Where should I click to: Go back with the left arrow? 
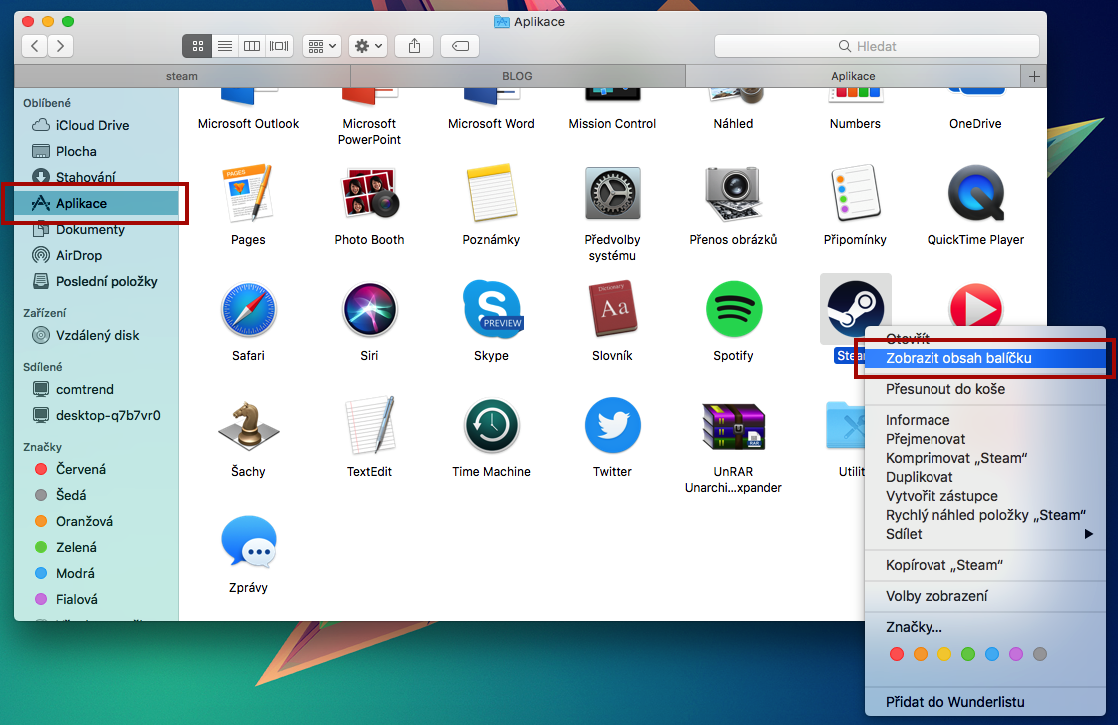click(35, 46)
